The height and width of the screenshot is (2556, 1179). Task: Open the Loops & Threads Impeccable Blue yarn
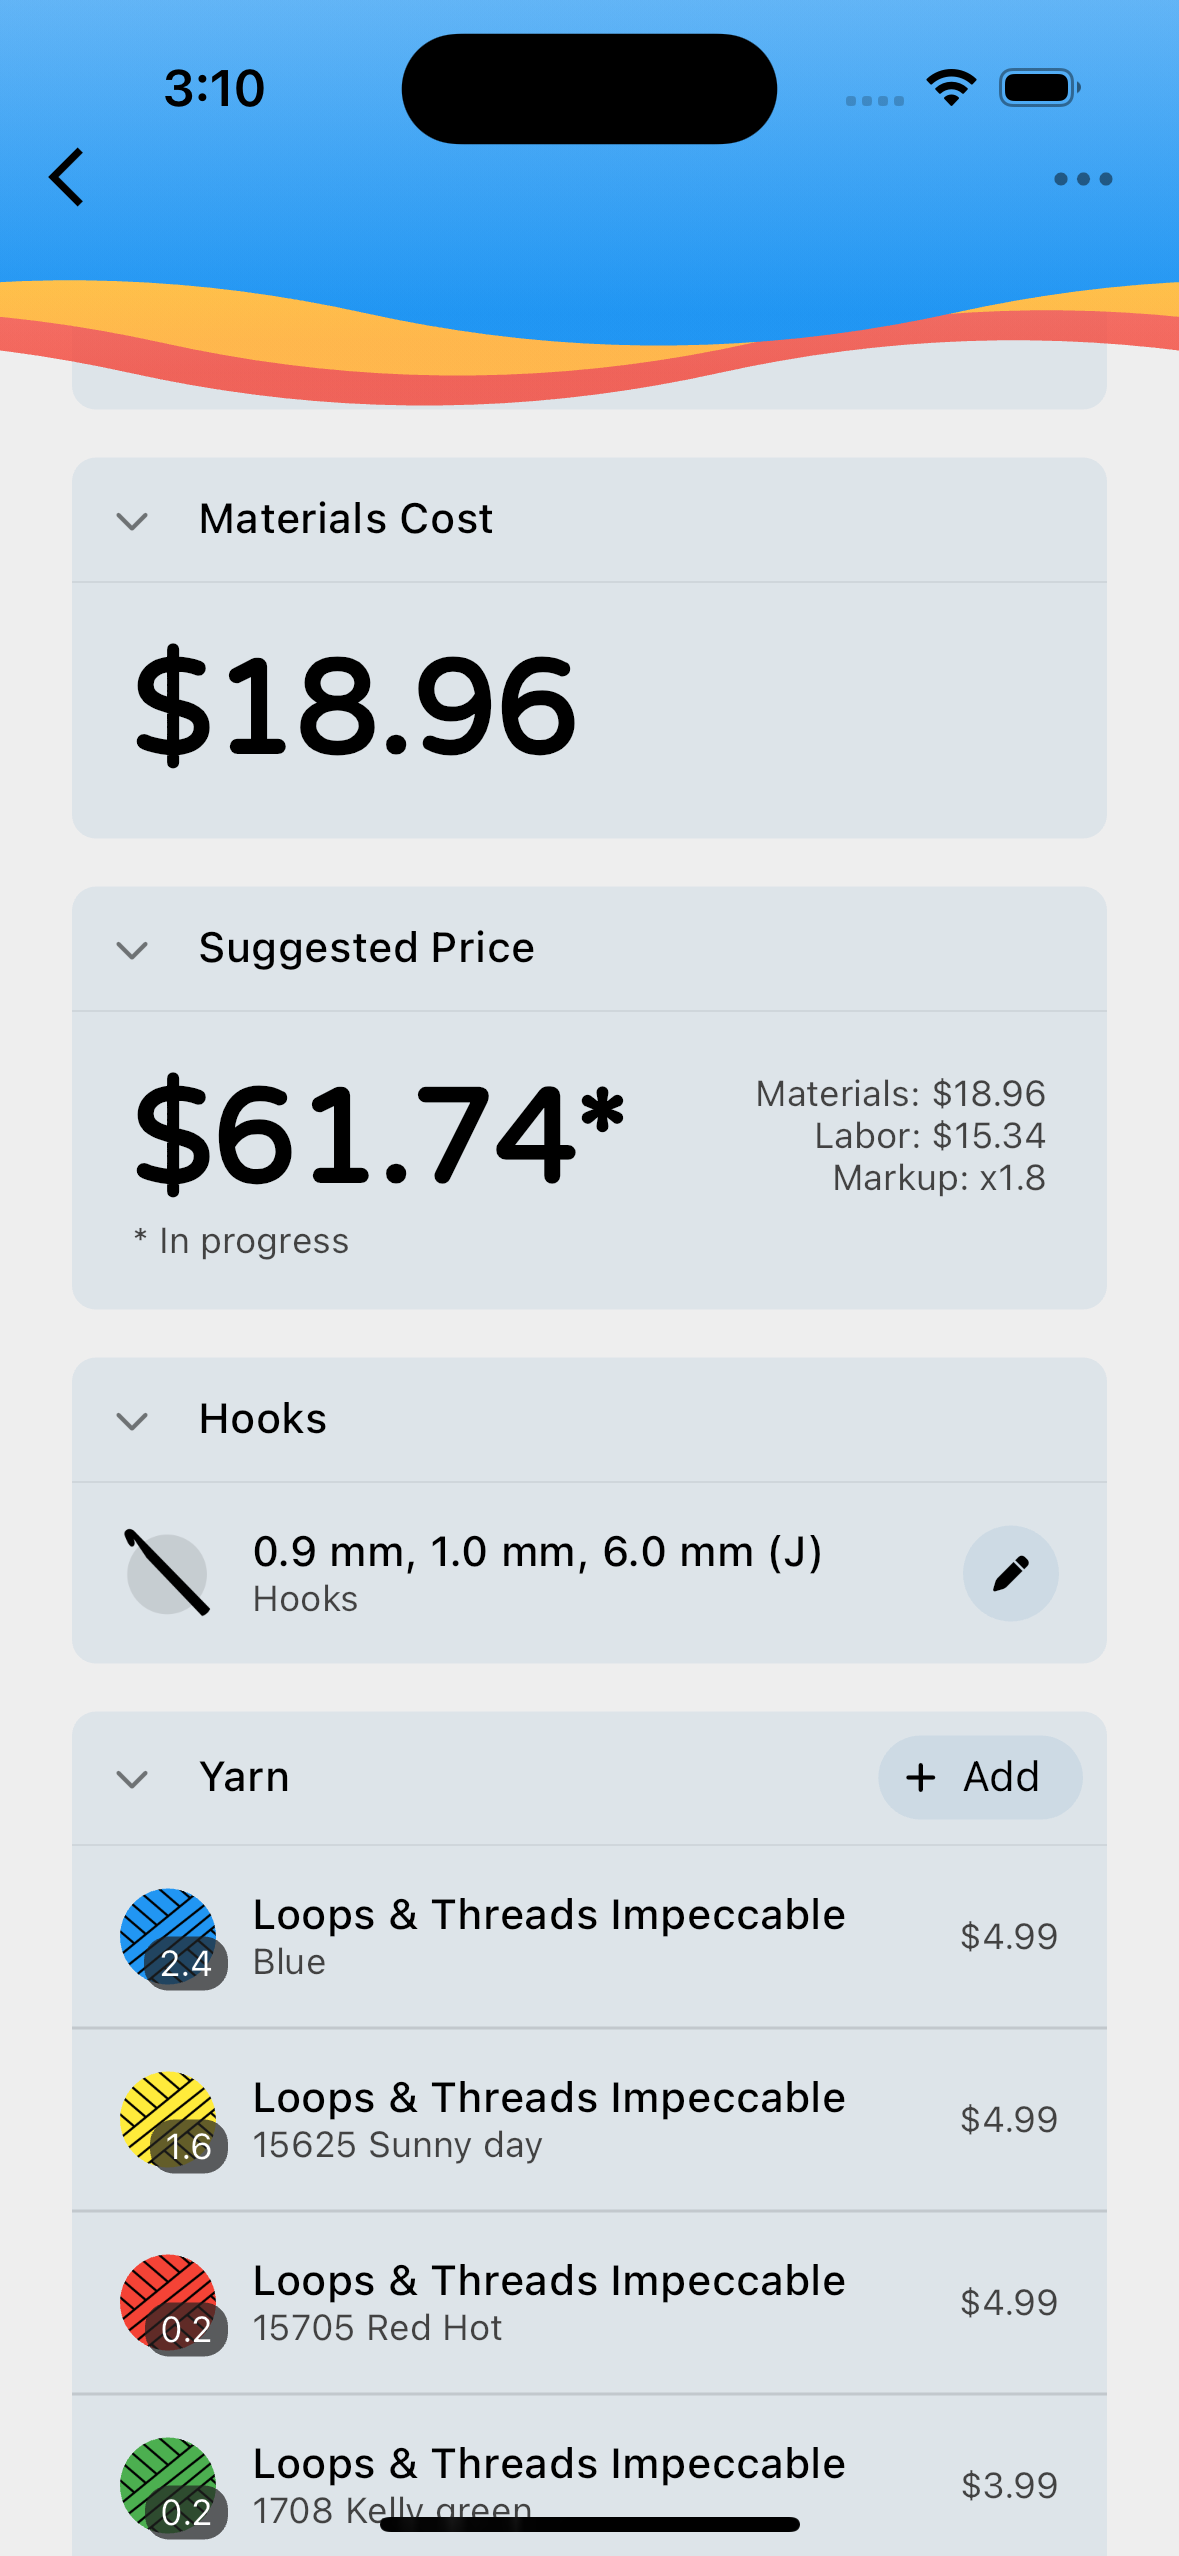coord(589,1937)
